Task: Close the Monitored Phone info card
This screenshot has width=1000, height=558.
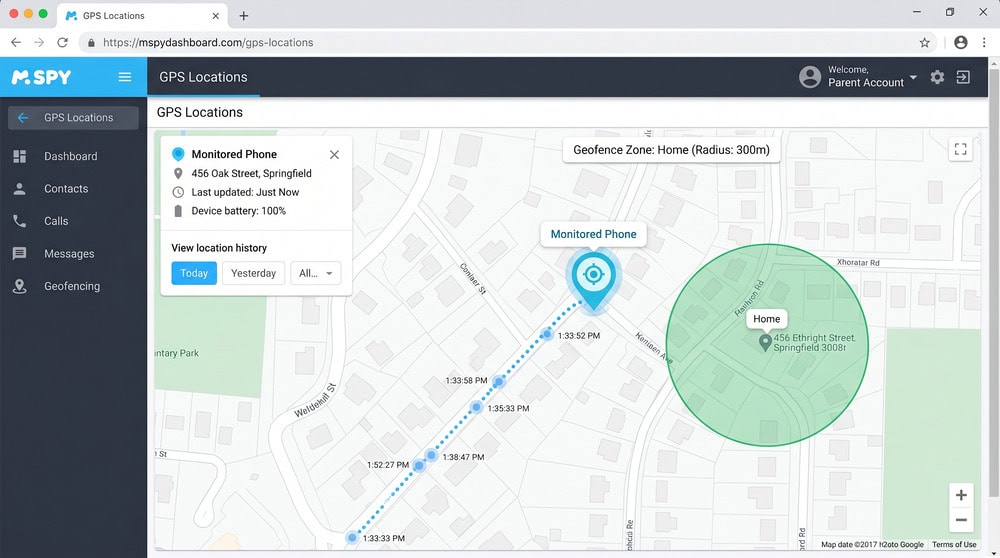Action: point(334,154)
